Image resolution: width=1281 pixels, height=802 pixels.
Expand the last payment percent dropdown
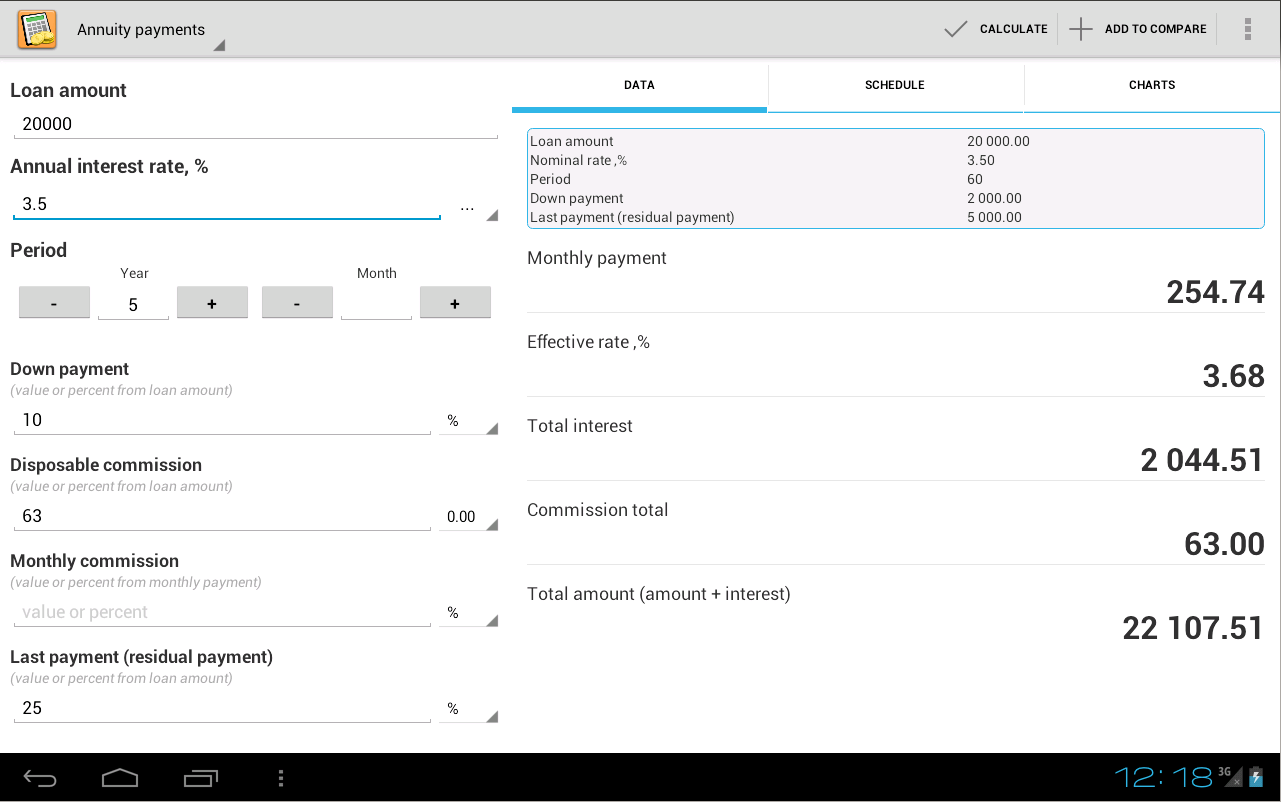pyautogui.click(x=468, y=709)
